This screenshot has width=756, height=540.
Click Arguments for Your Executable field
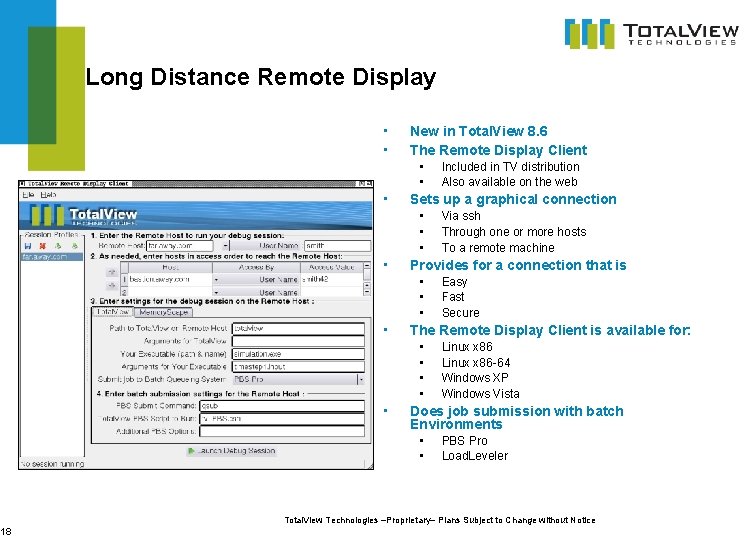coord(298,367)
